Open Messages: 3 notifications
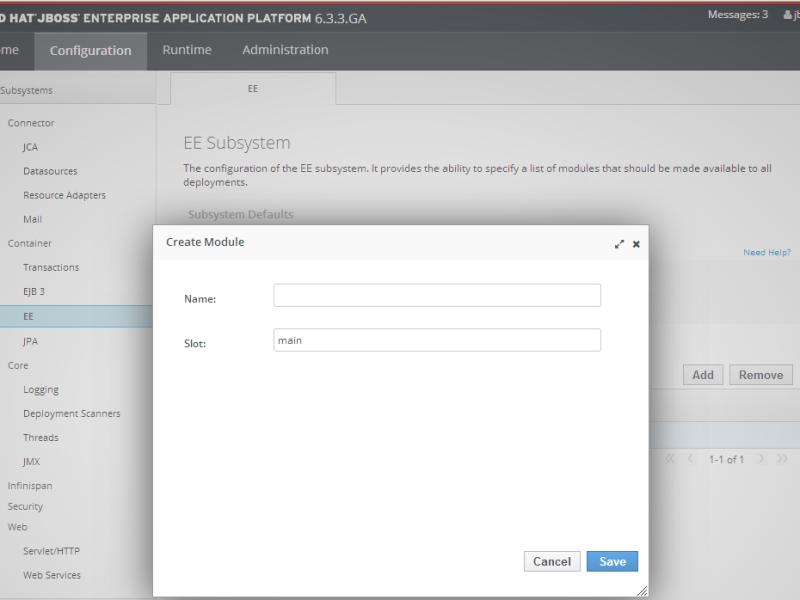The image size is (800, 600). coord(738,15)
